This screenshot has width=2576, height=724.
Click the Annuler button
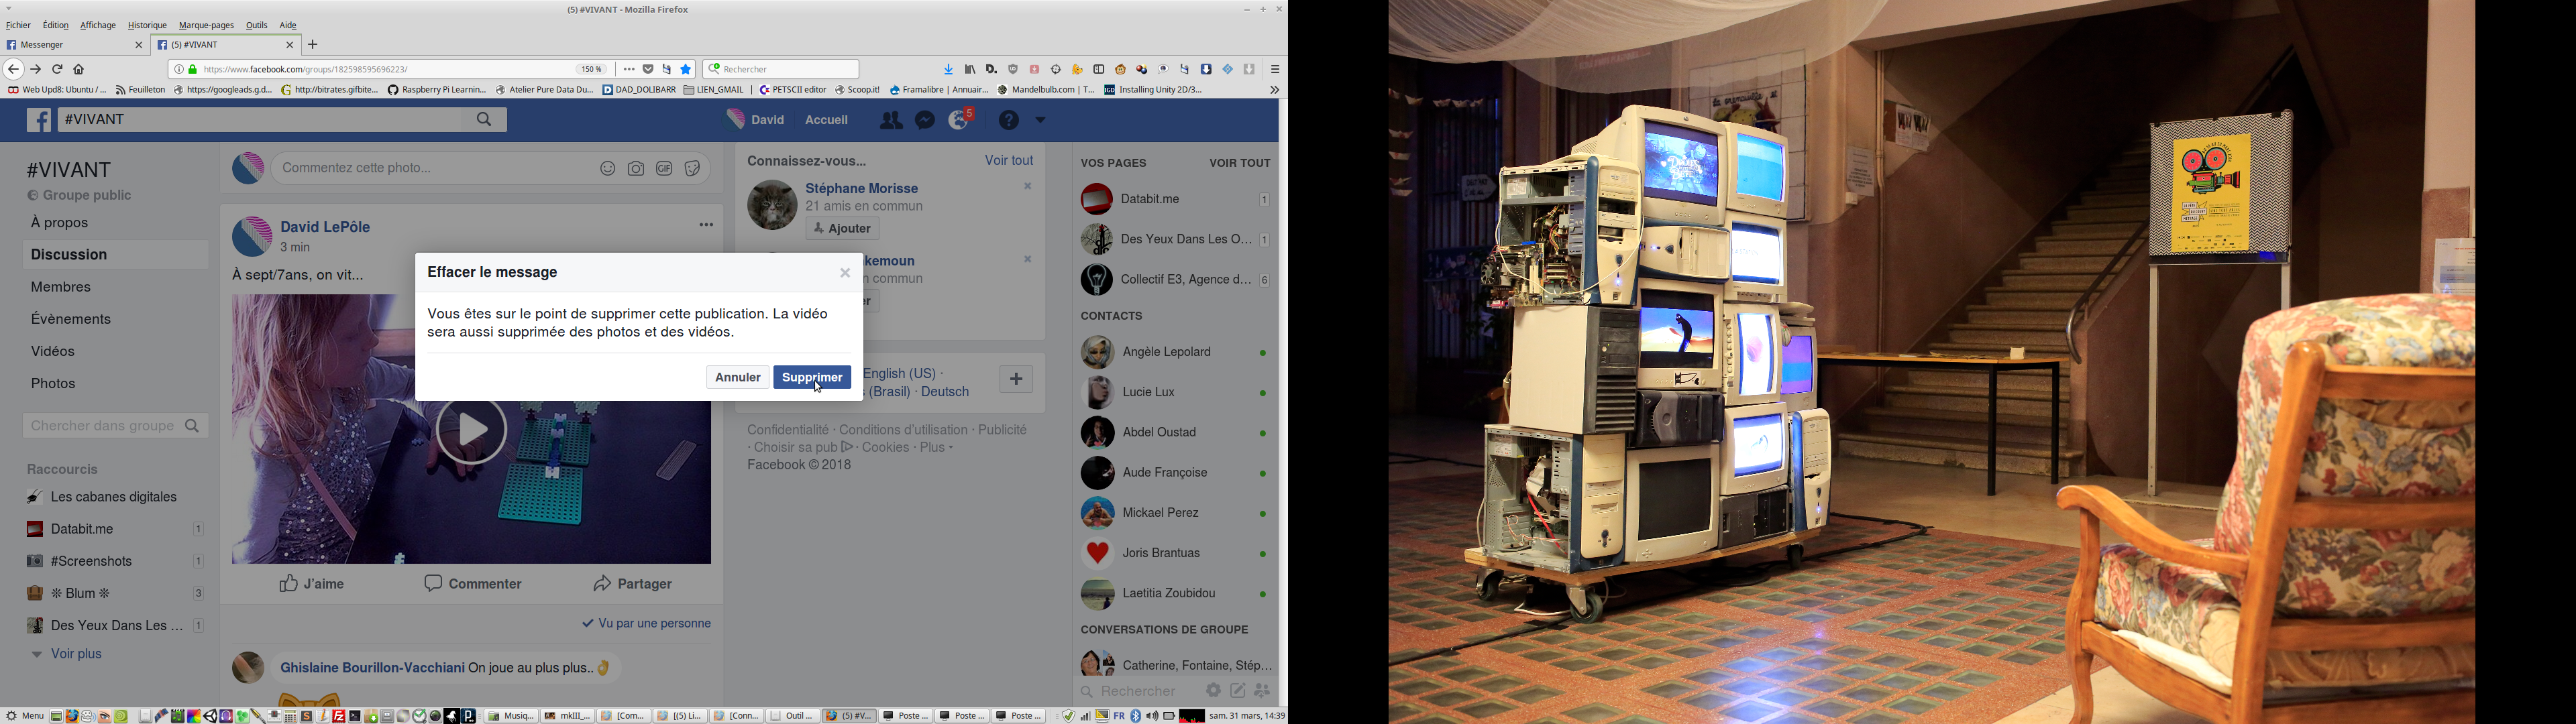(738, 377)
